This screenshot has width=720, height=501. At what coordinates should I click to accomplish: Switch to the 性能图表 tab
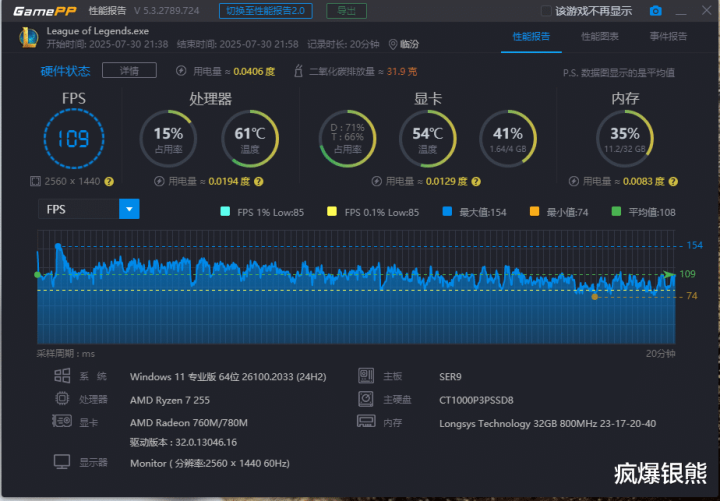click(x=600, y=36)
